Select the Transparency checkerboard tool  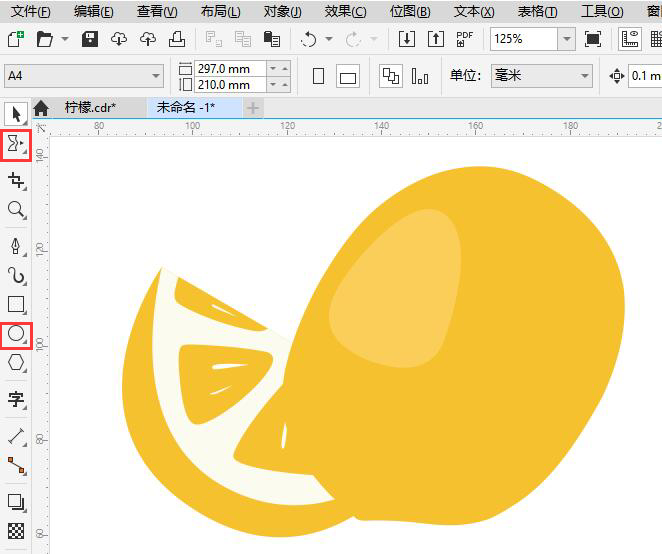(x=16, y=531)
